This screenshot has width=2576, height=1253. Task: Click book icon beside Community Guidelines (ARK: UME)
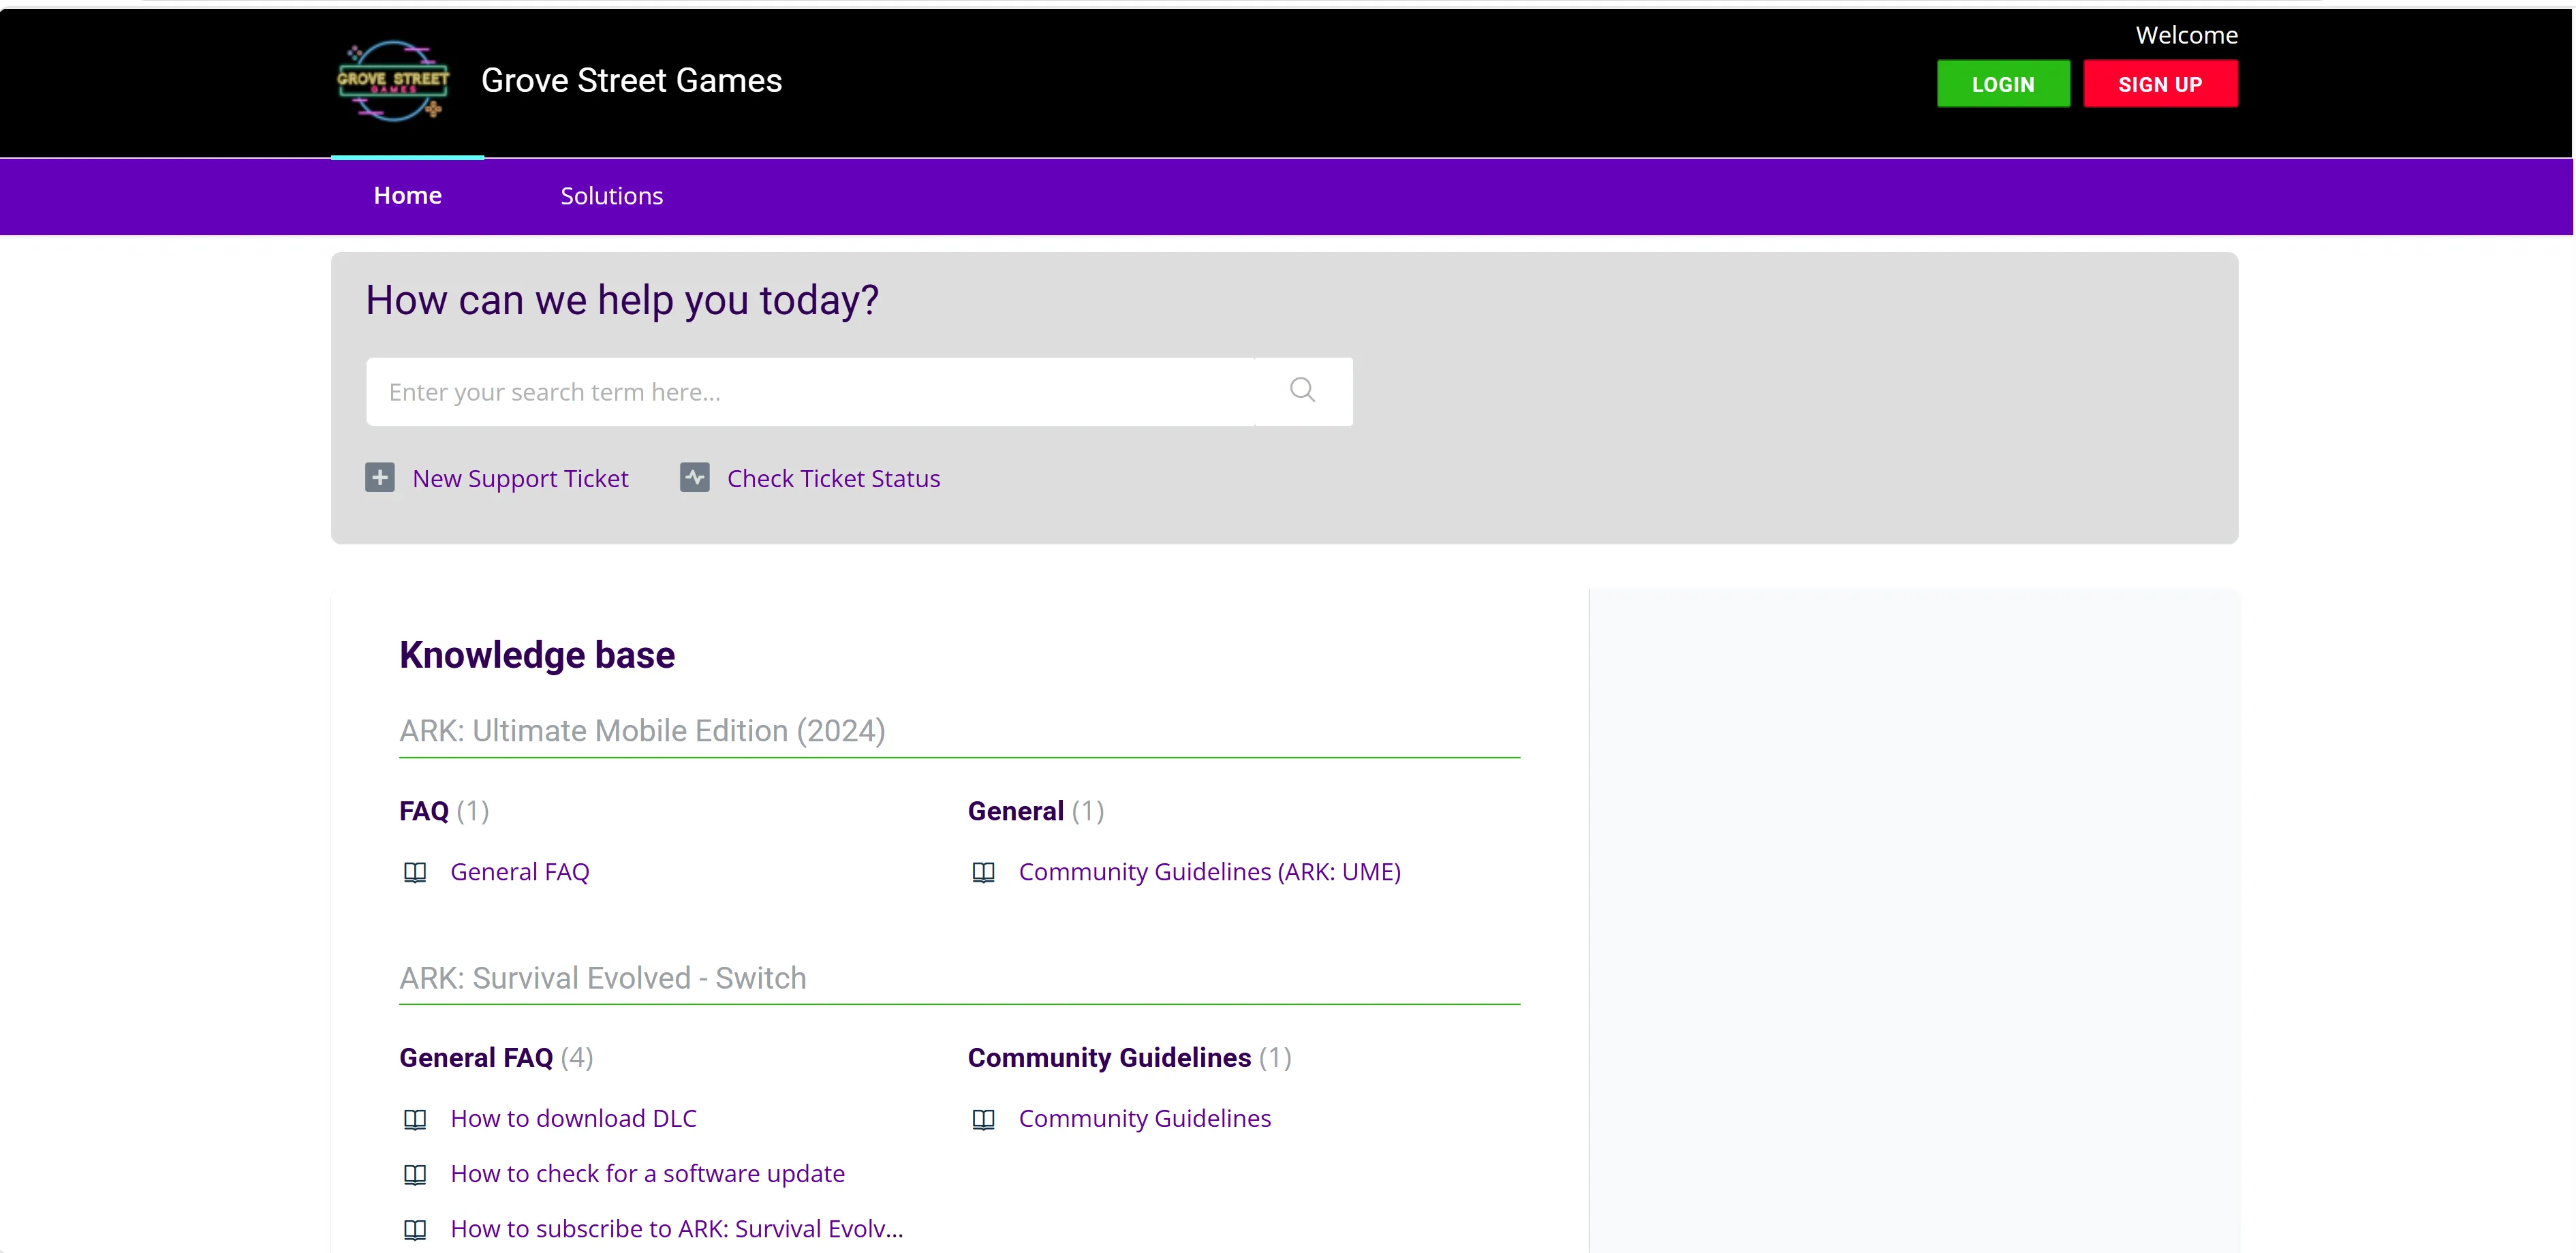[x=984, y=872]
